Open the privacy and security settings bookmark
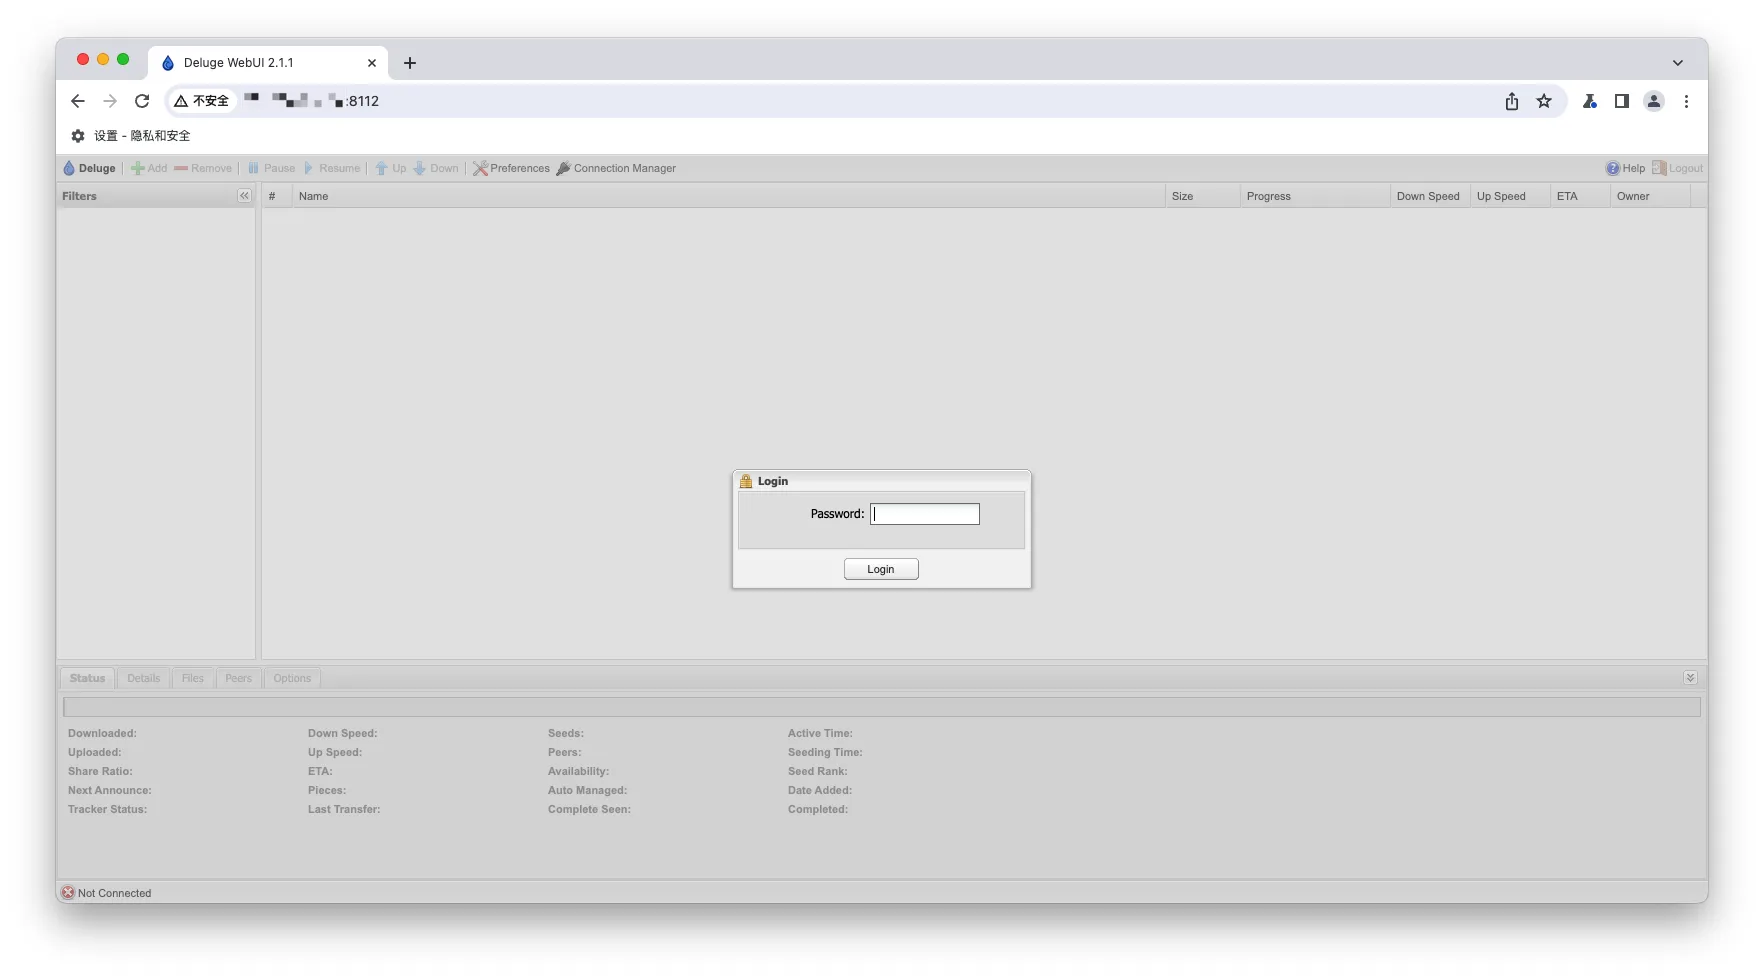 pos(130,136)
